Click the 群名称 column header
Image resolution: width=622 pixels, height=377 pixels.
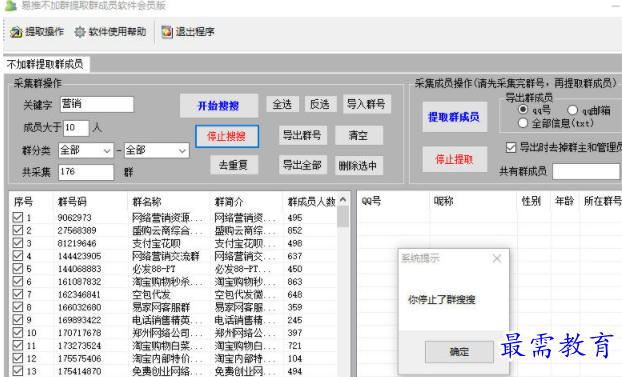(147, 202)
